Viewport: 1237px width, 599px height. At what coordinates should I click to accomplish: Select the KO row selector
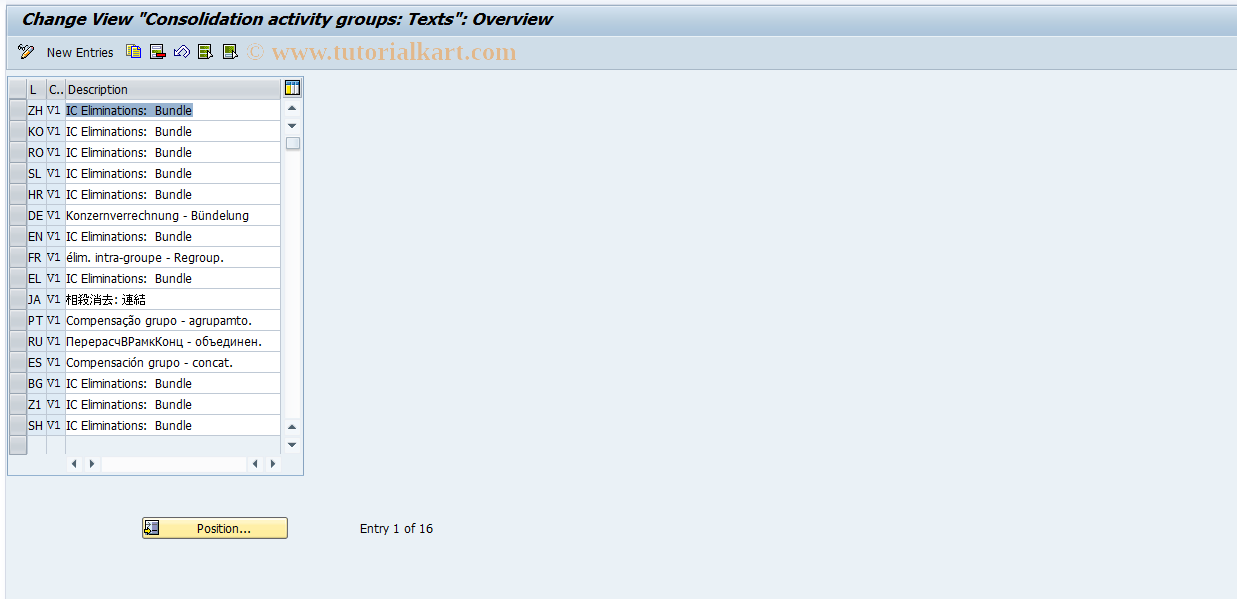(x=18, y=131)
